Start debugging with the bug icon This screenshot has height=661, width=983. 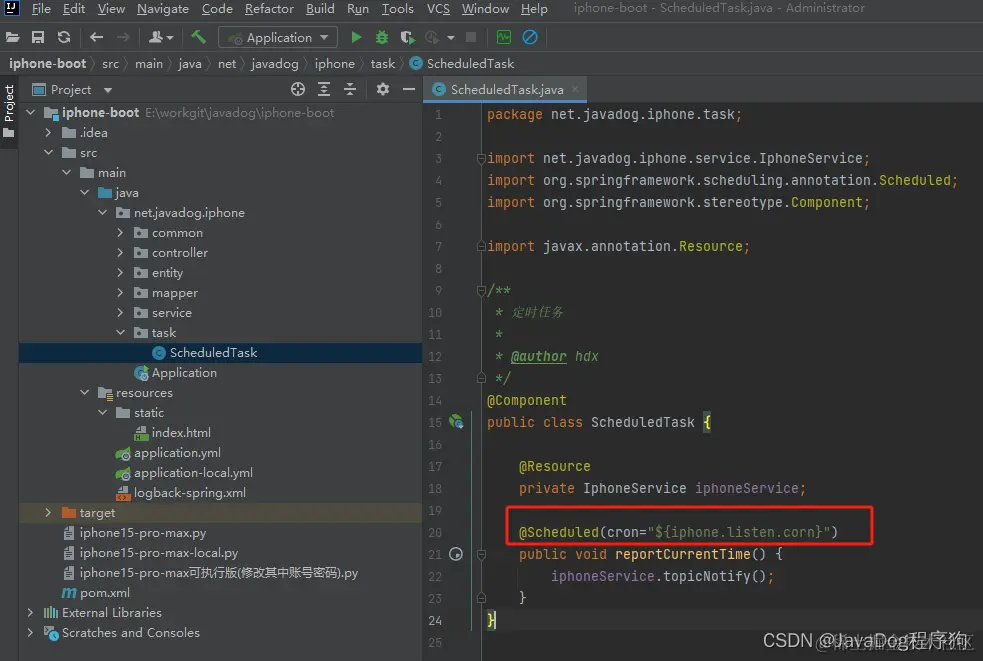tap(381, 38)
